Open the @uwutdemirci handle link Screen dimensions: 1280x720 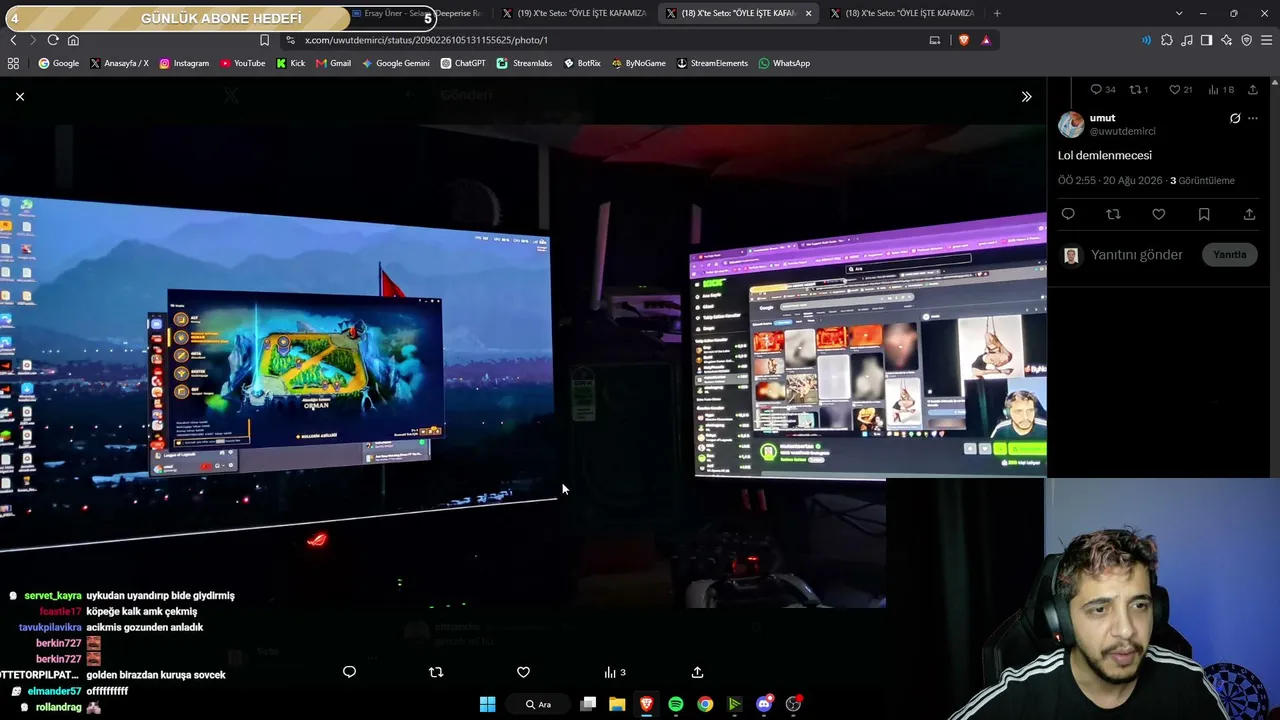(1122, 131)
